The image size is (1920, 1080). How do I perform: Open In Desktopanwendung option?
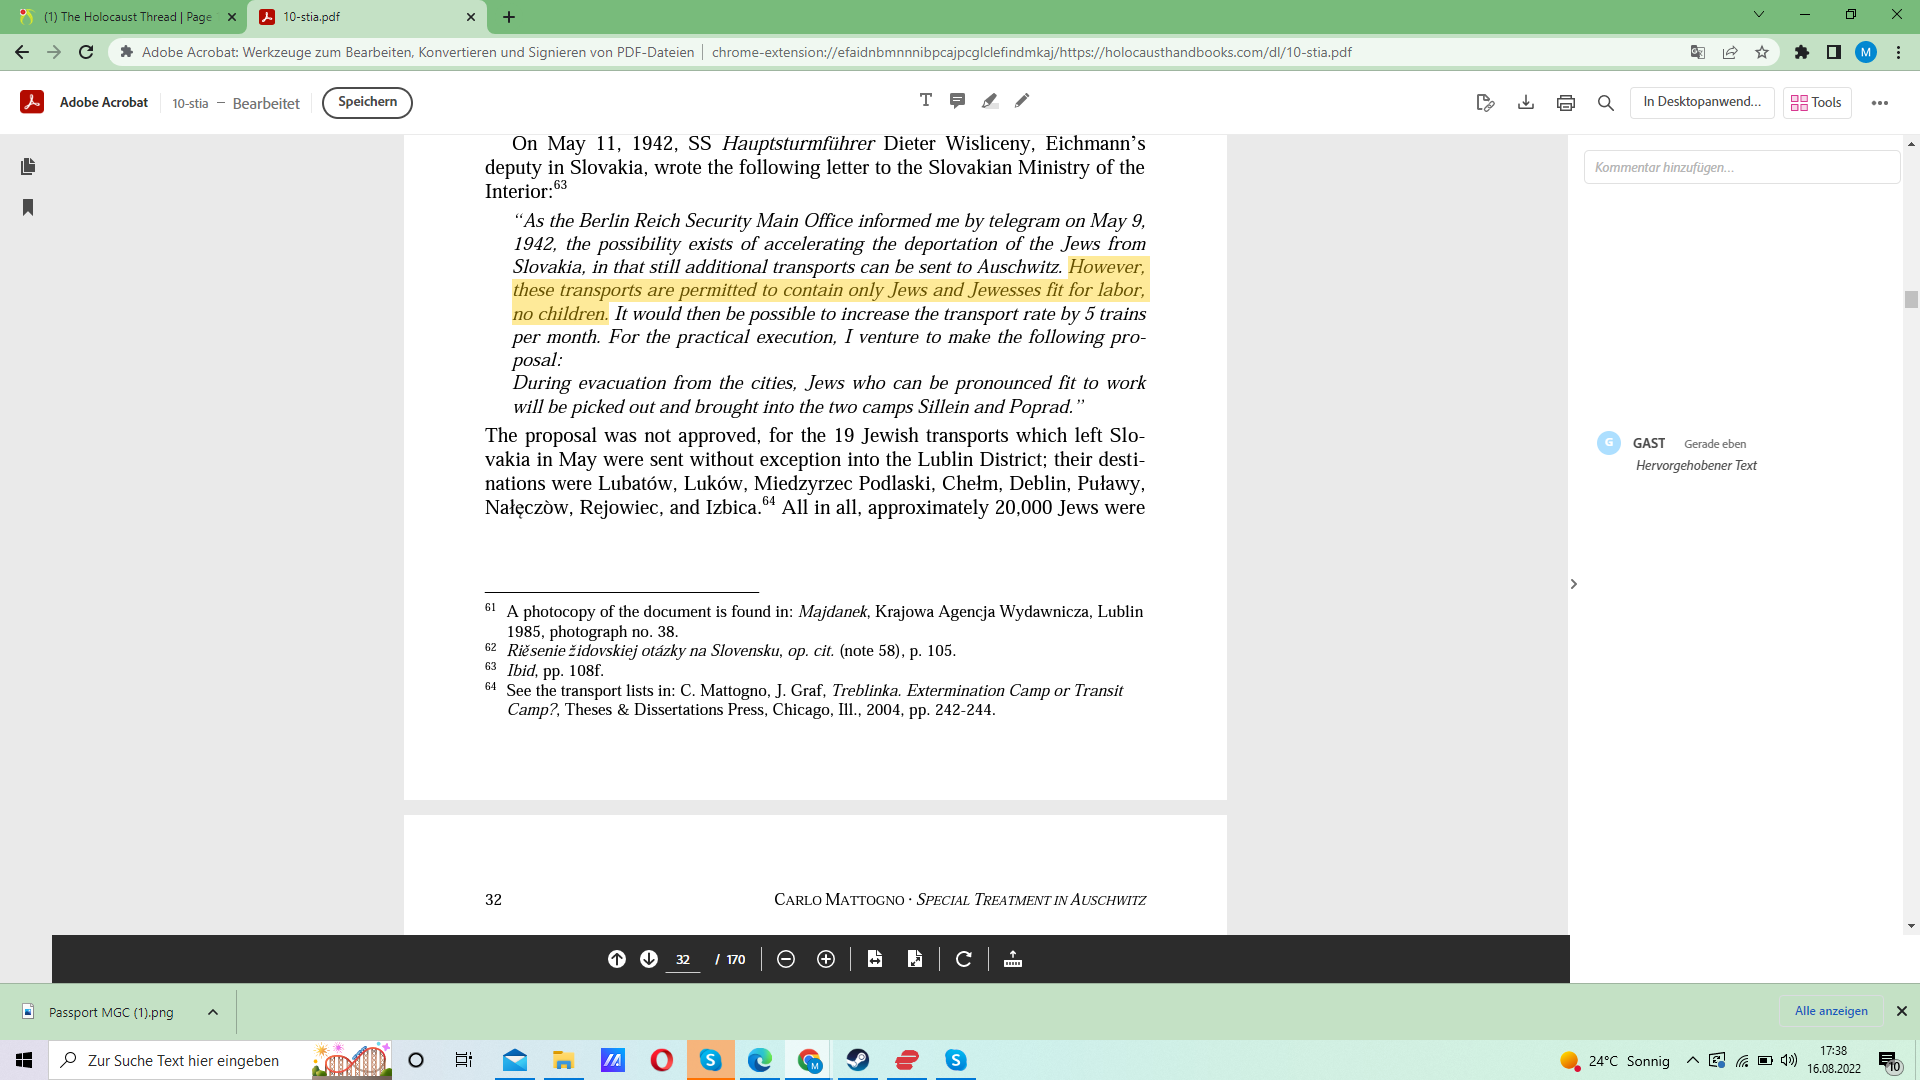click(1702, 102)
